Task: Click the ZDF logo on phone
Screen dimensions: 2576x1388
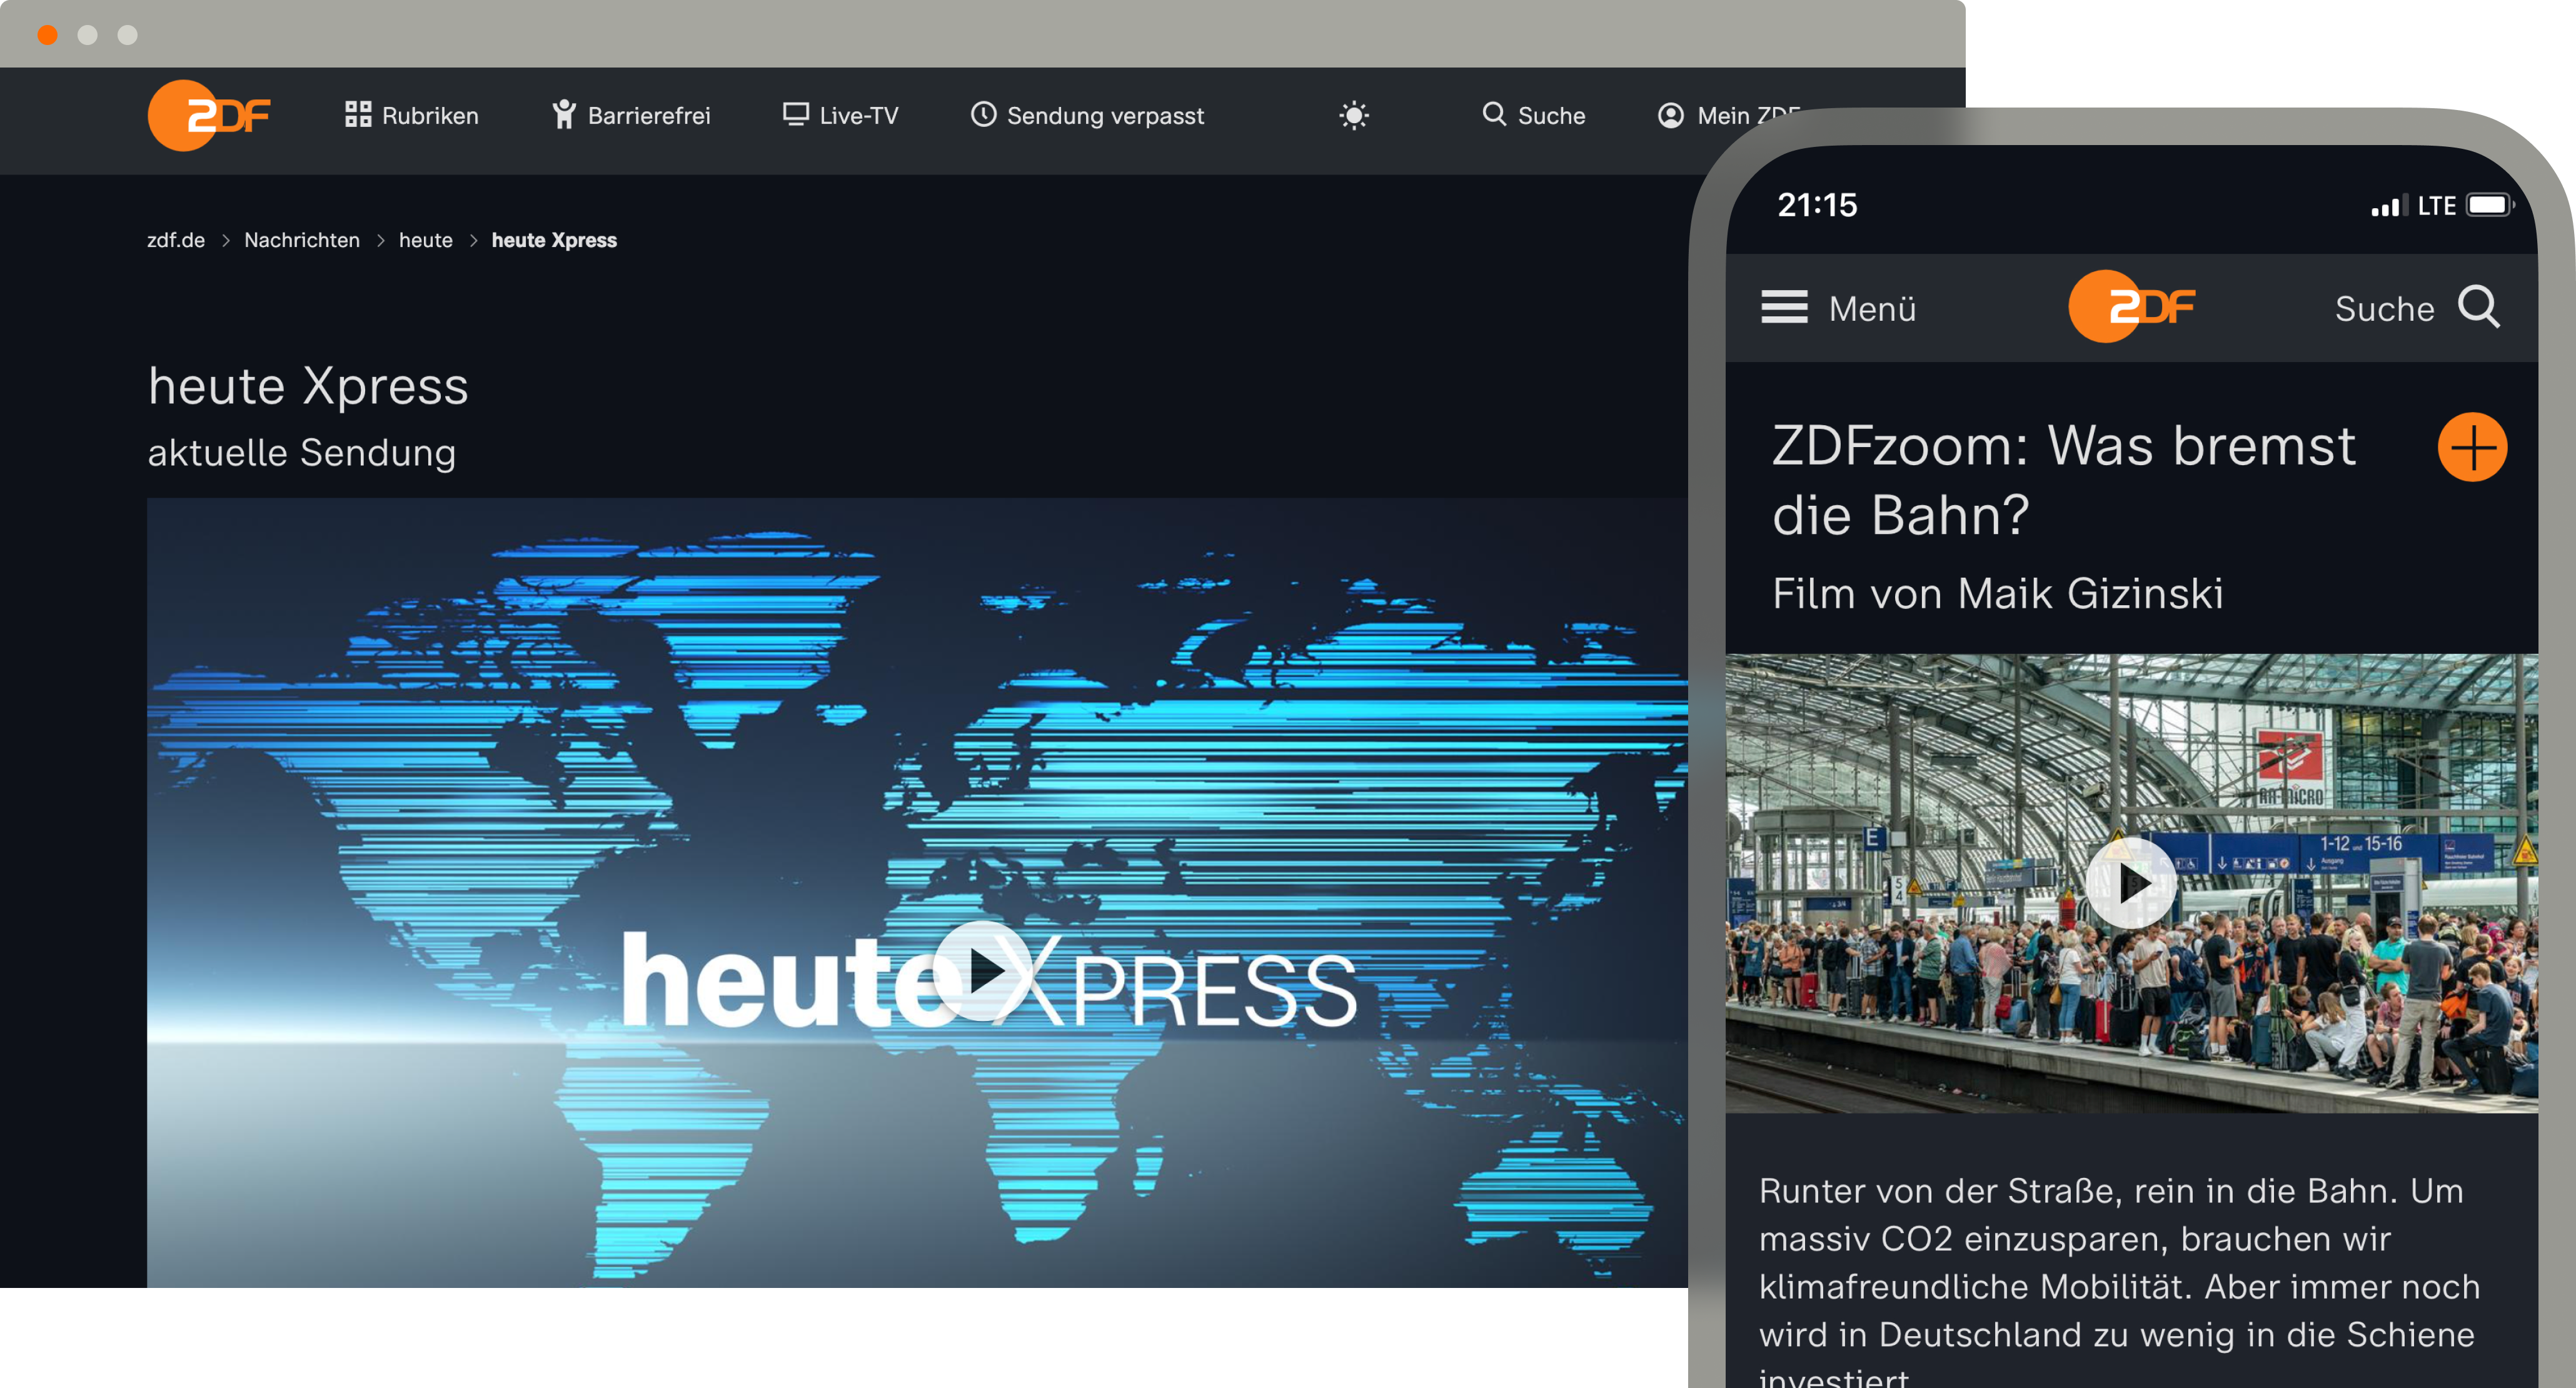Action: click(2132, 307)
